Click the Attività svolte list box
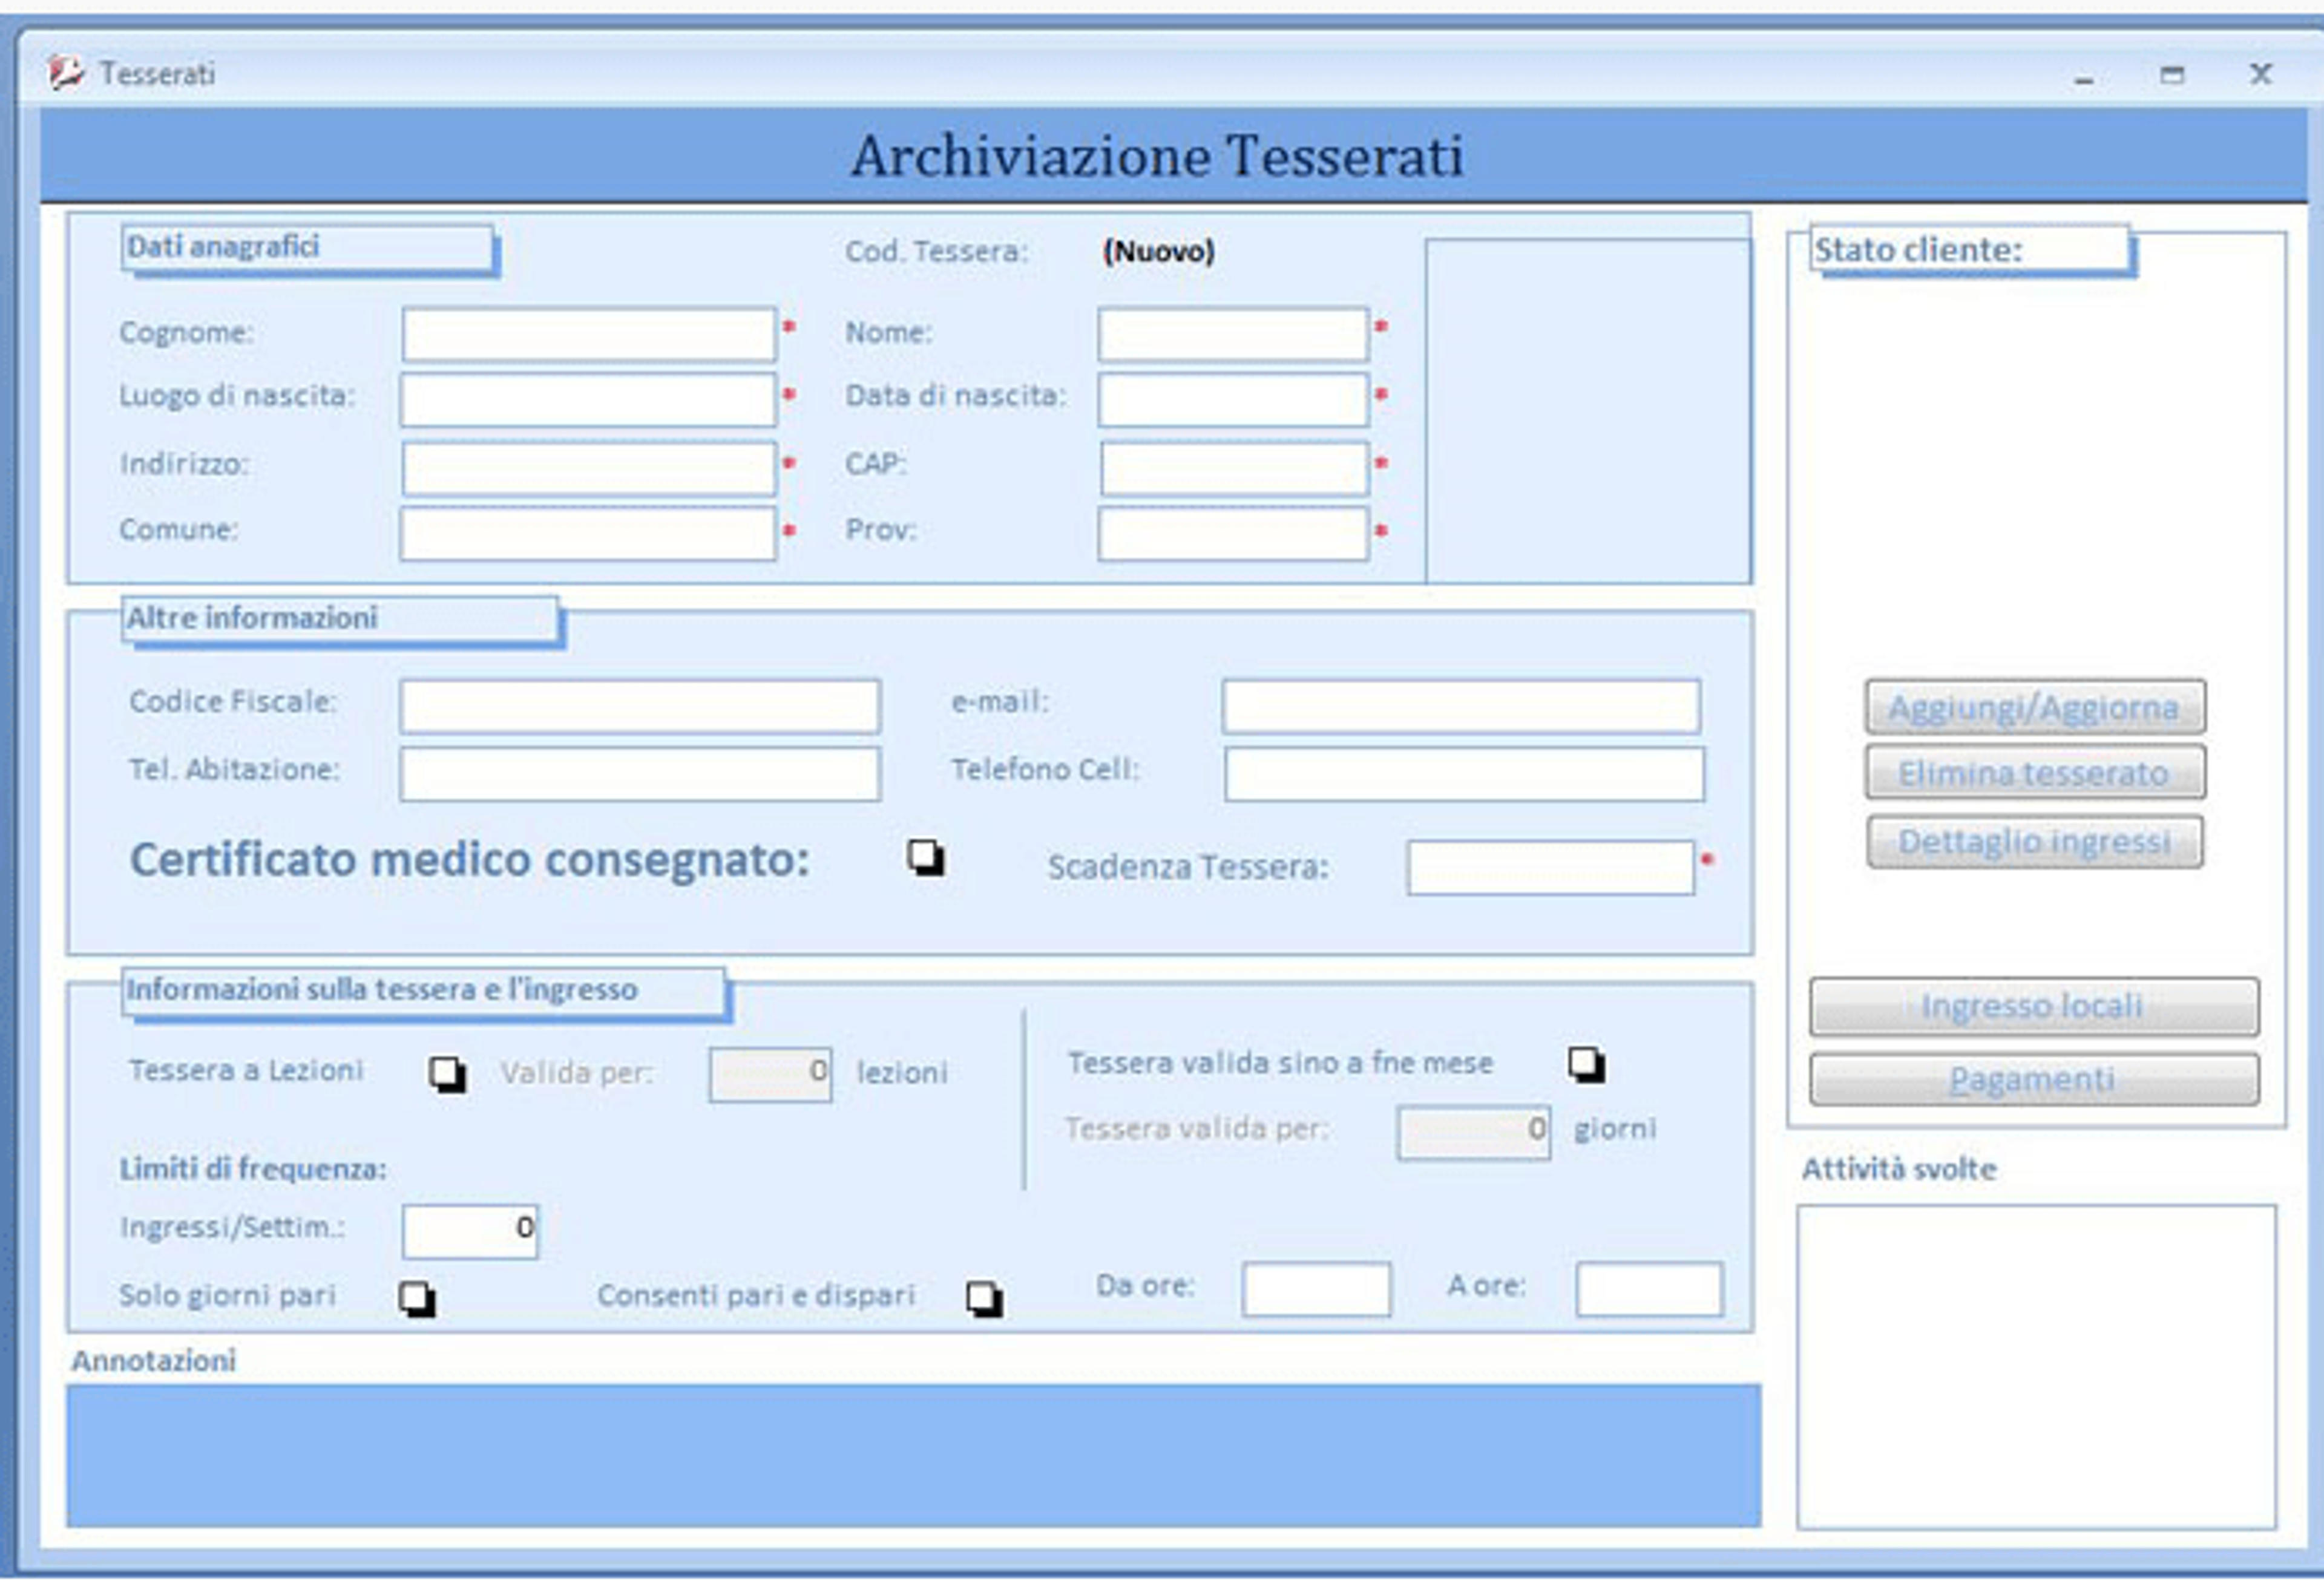The image size is (2324, 1581). coord(2036,1367)
